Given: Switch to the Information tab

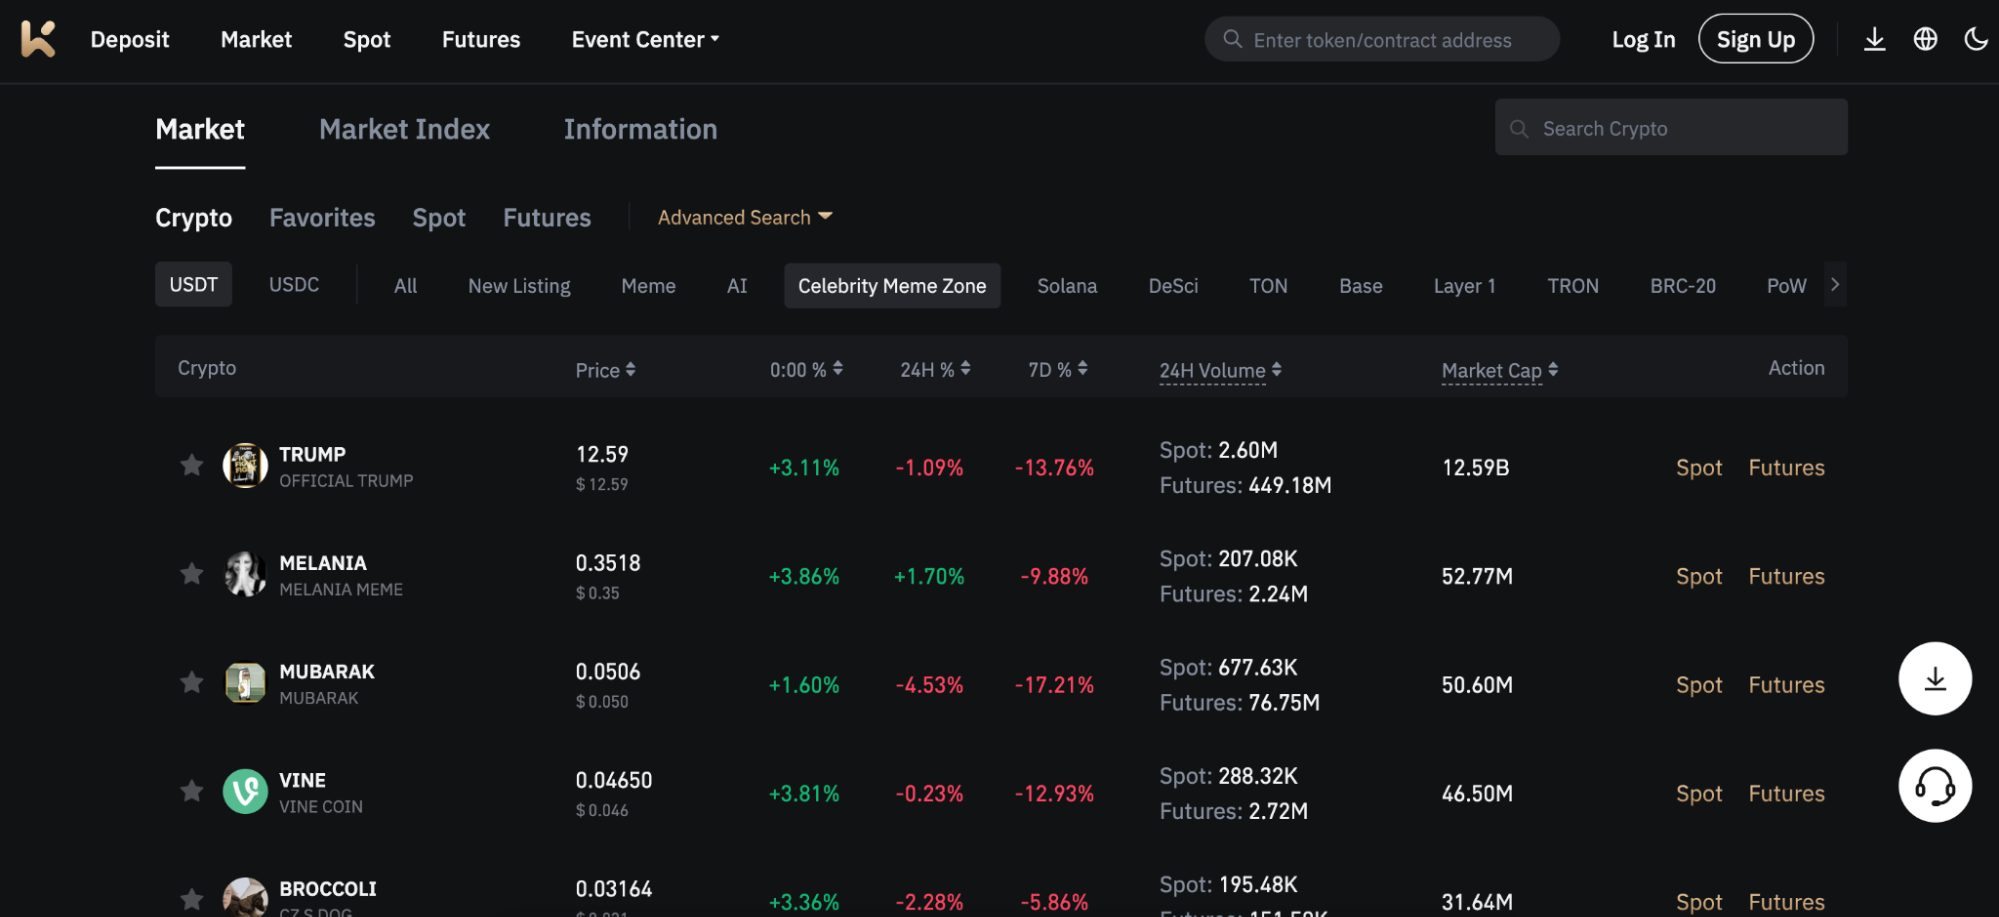Looking at the screenshot, I should [x=640, y=129].
